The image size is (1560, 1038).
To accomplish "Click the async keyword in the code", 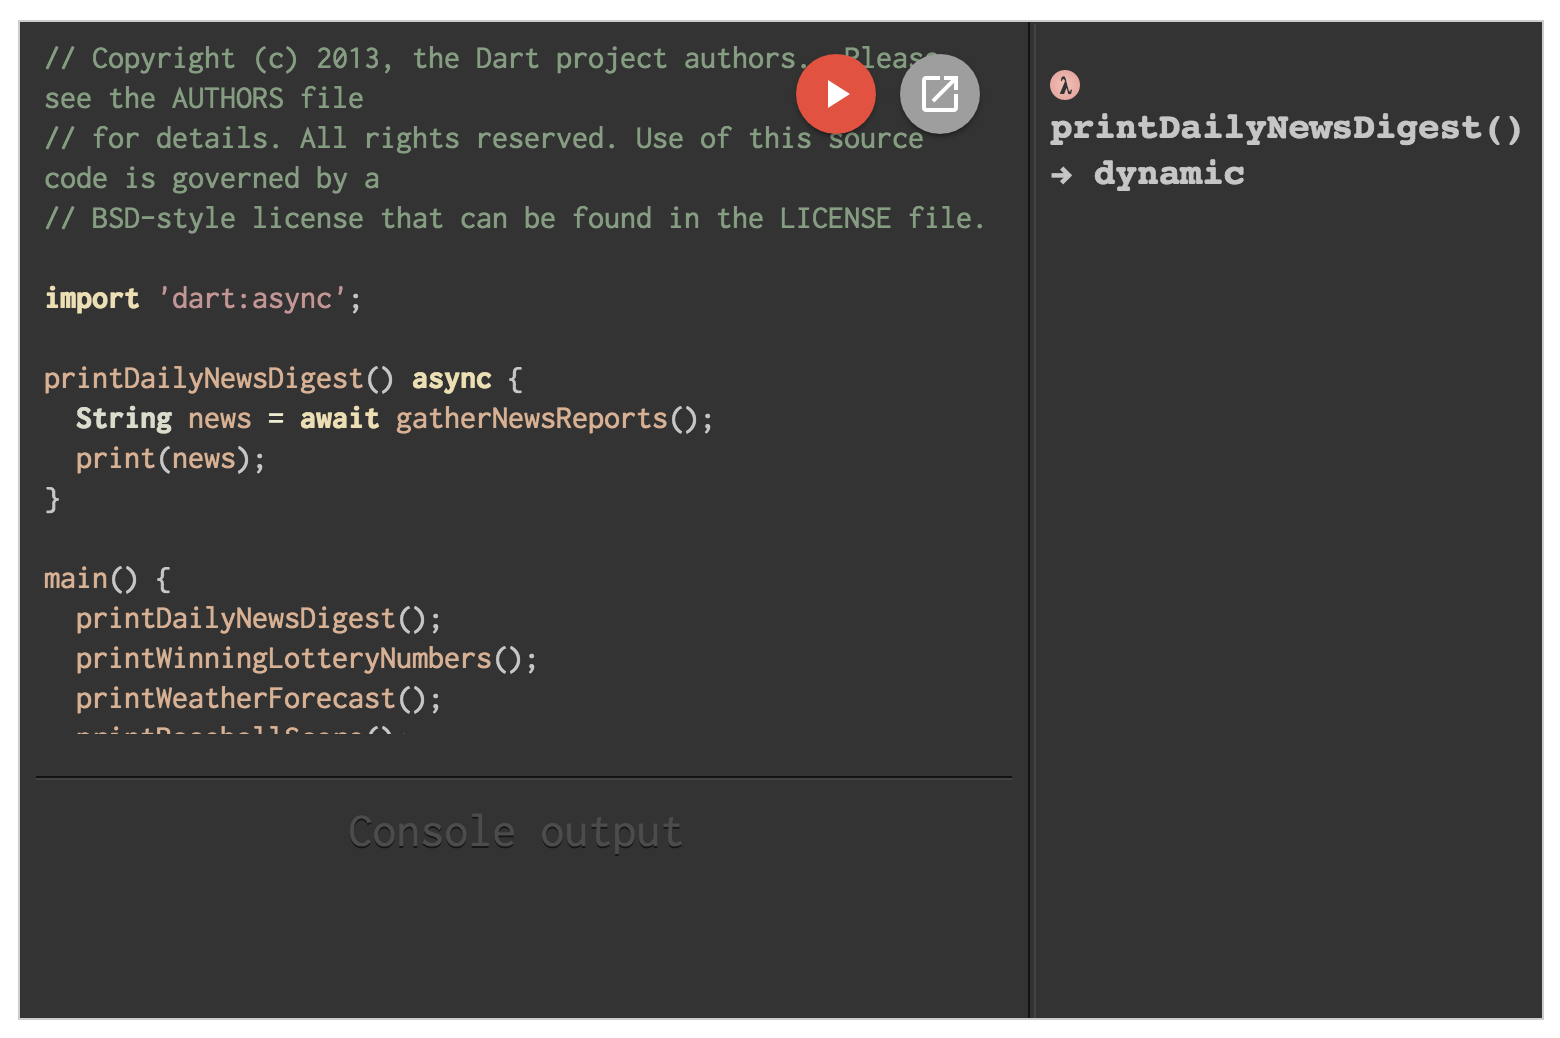I will tap(451, 378).
